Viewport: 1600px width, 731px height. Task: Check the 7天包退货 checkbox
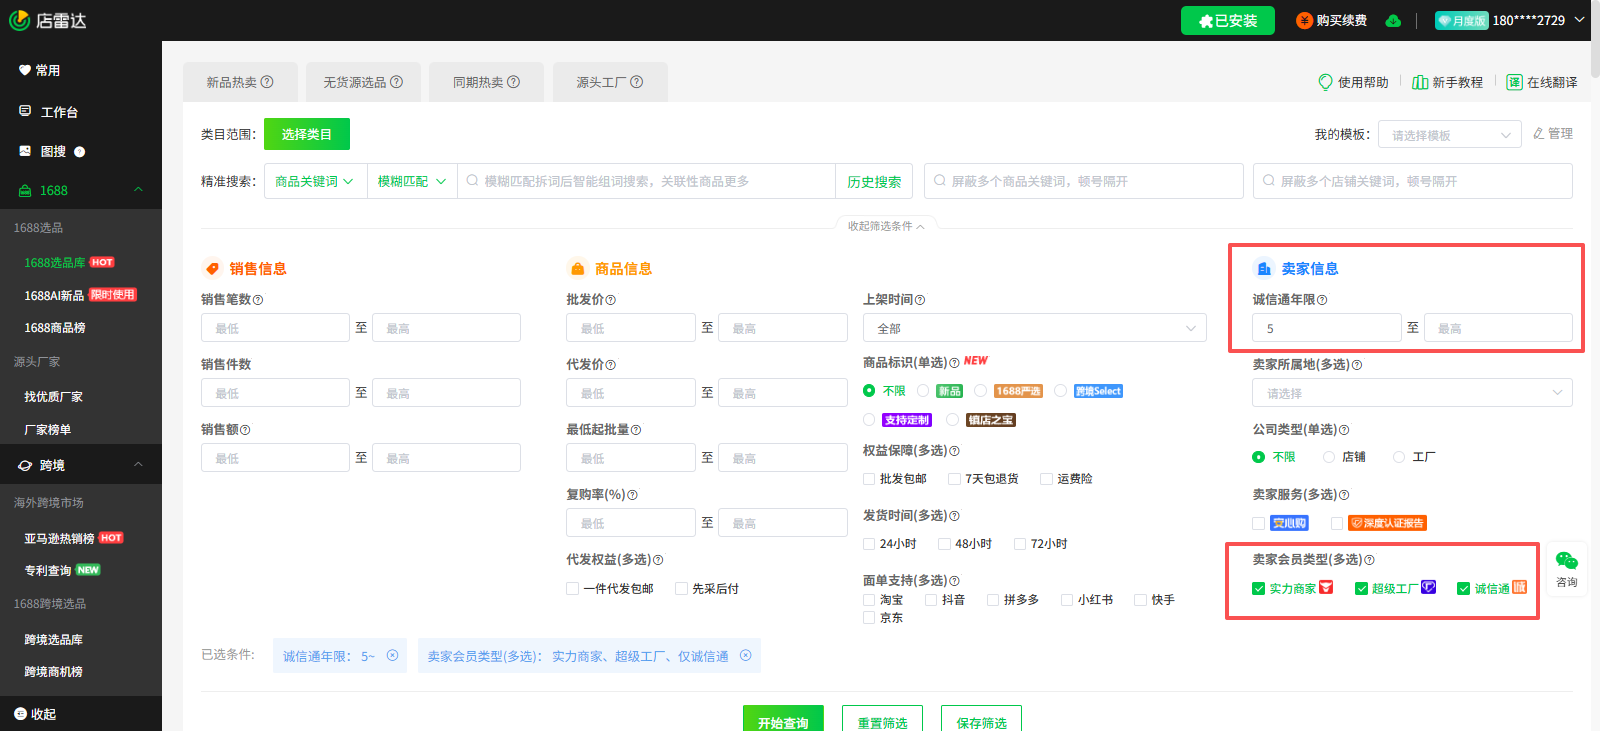pos(954,479)
